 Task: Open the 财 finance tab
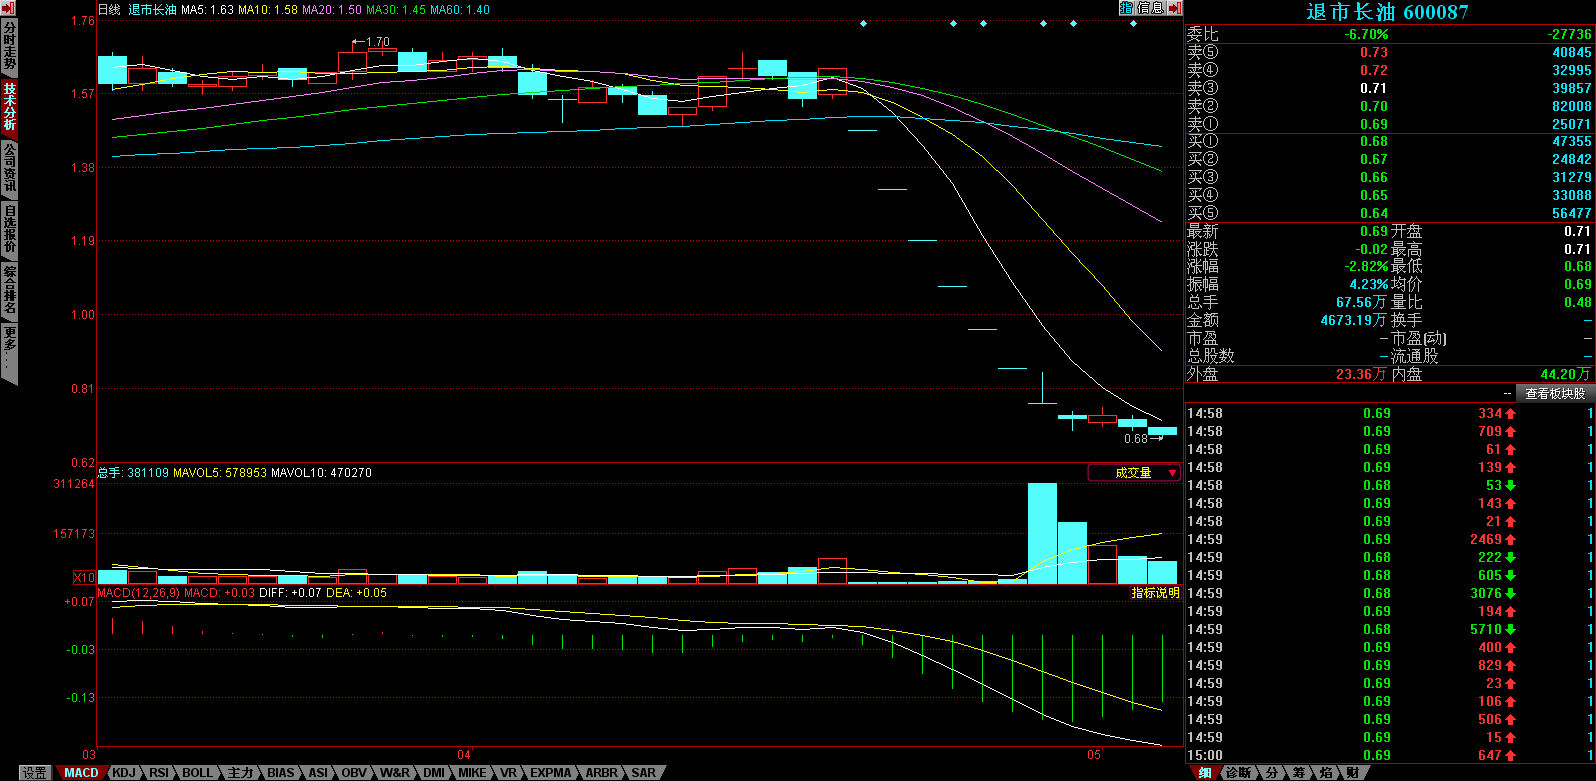point(1352,773)
